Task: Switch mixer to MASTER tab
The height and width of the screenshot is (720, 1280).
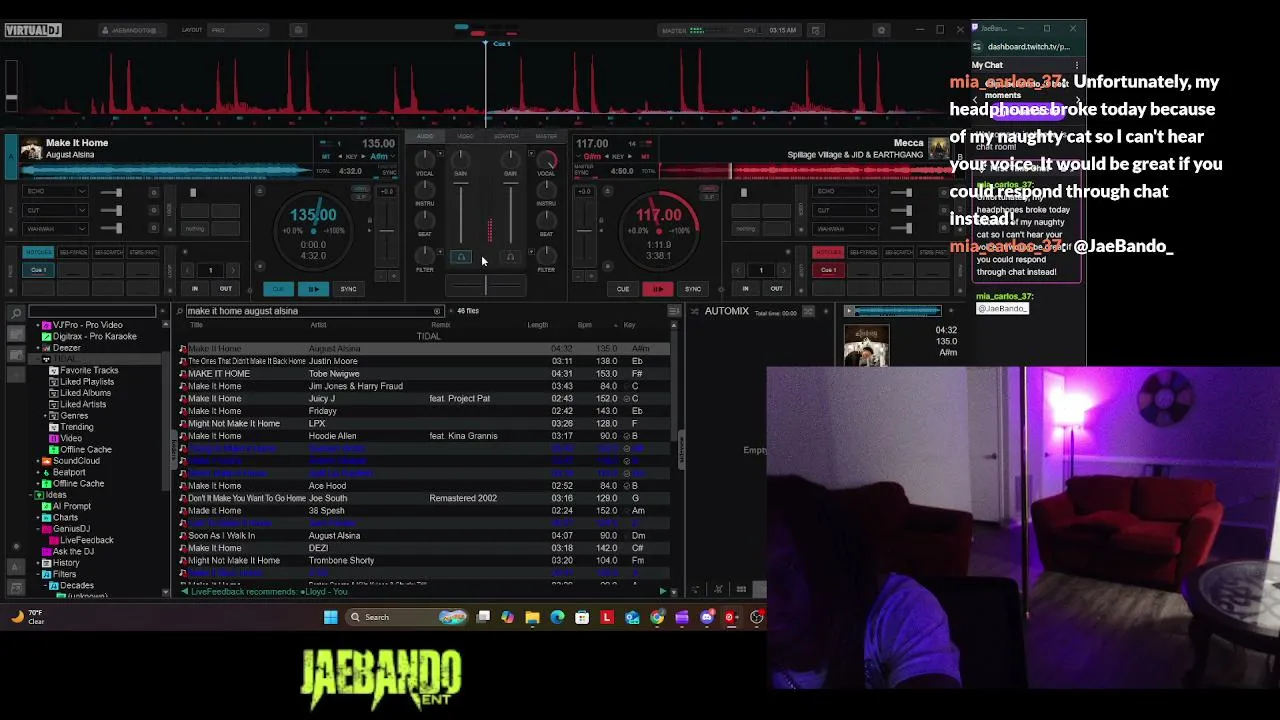Action: [x=546, y=136]
